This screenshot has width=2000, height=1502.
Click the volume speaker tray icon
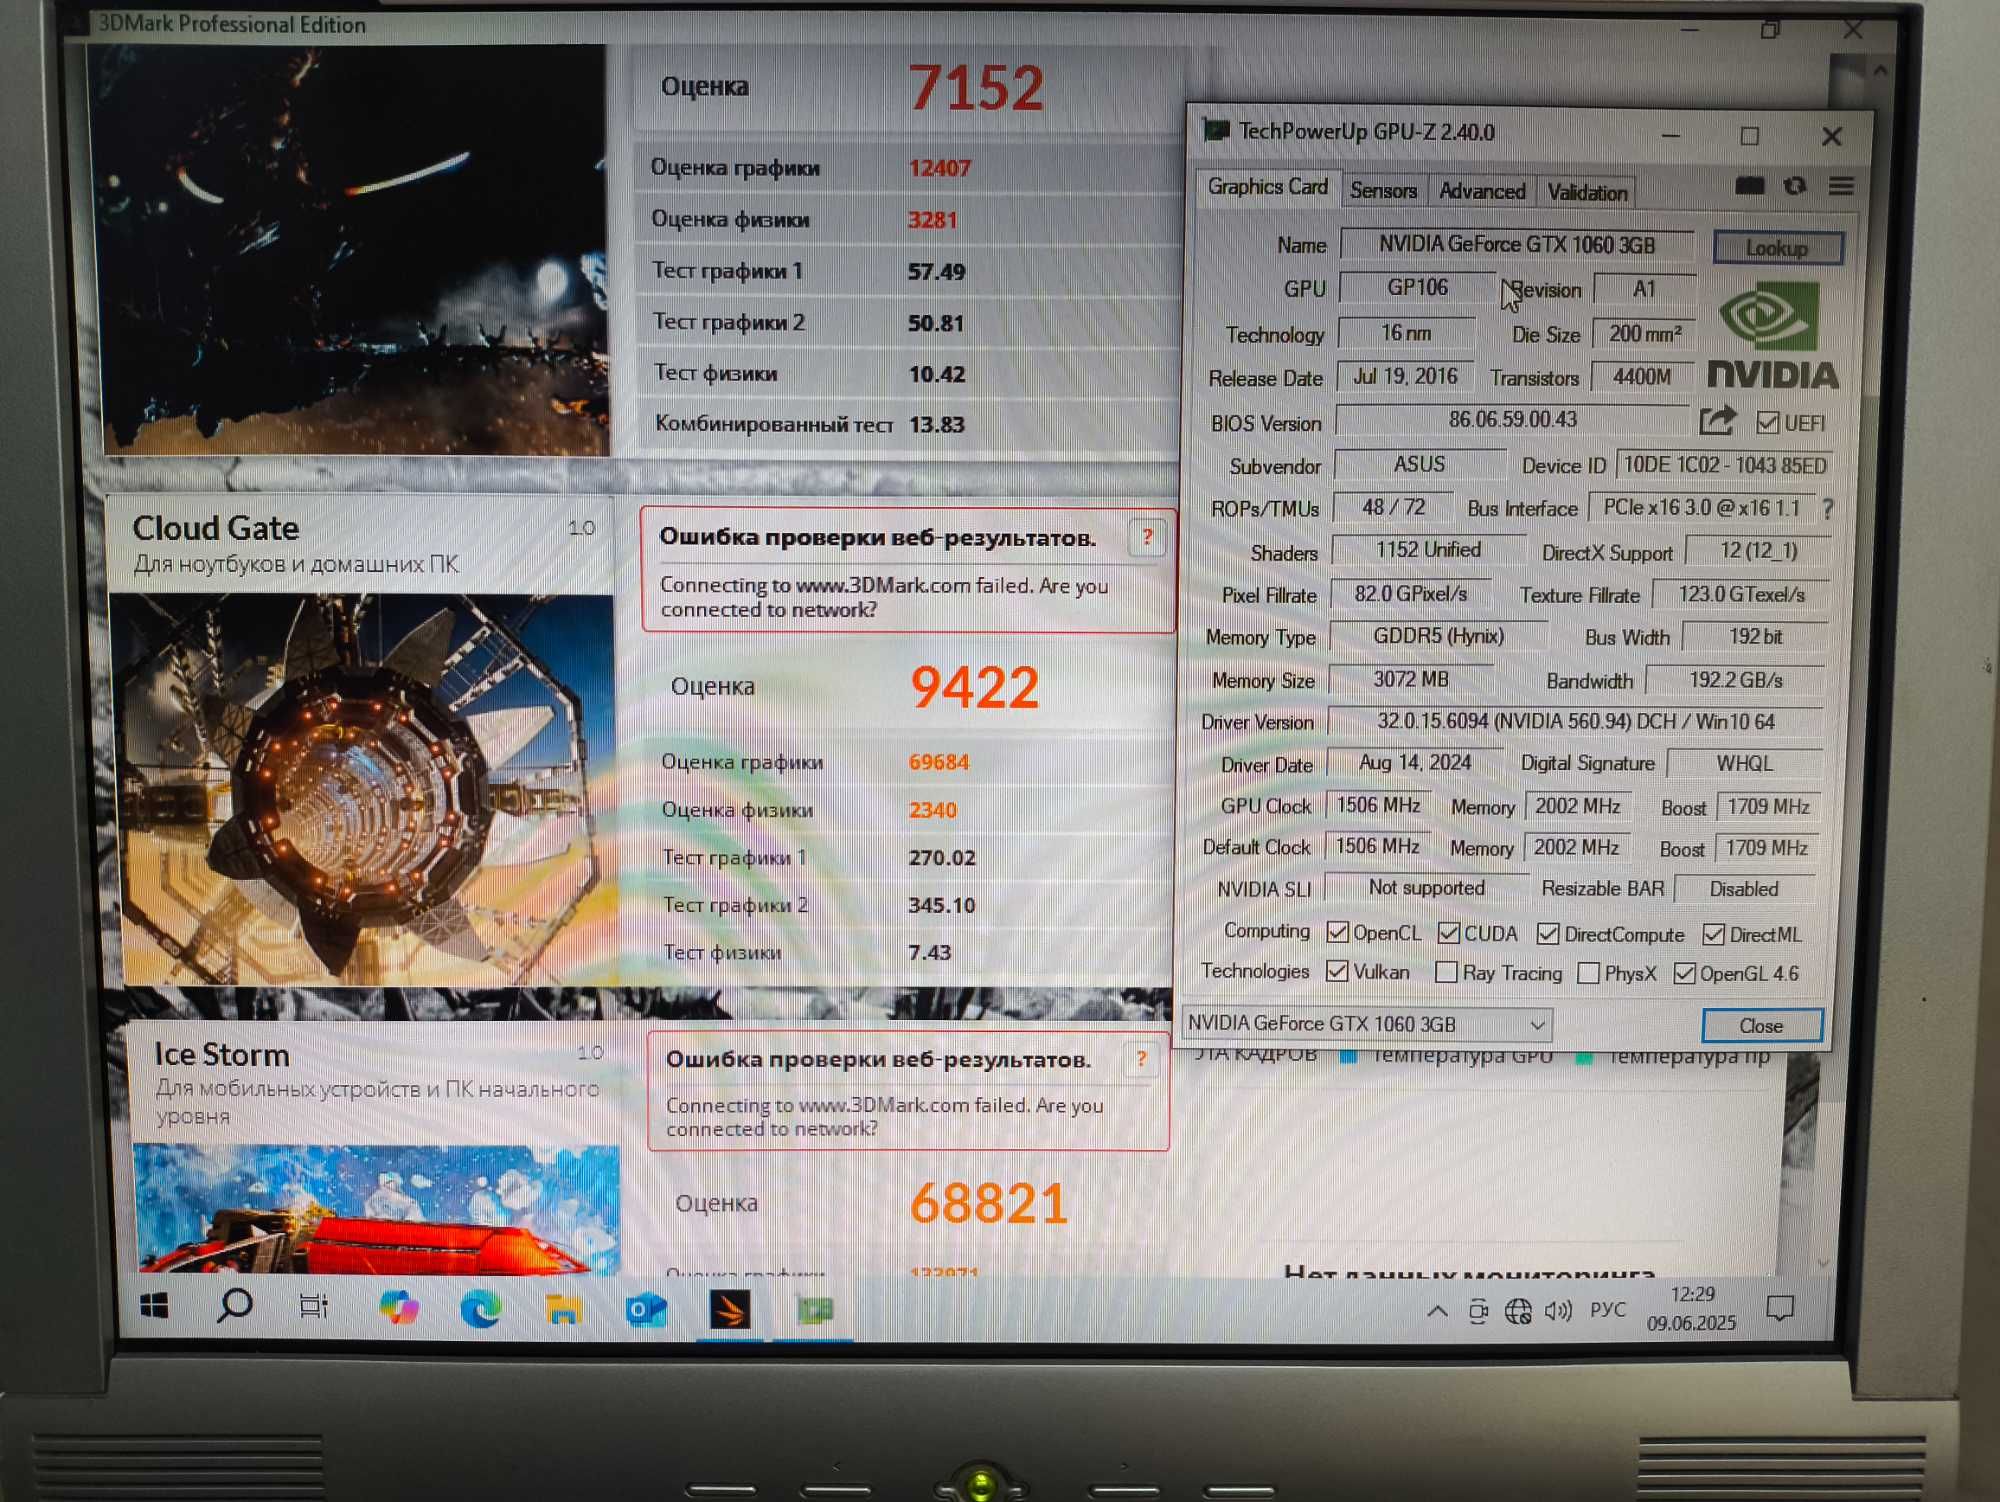[x=1558, y=1310]
